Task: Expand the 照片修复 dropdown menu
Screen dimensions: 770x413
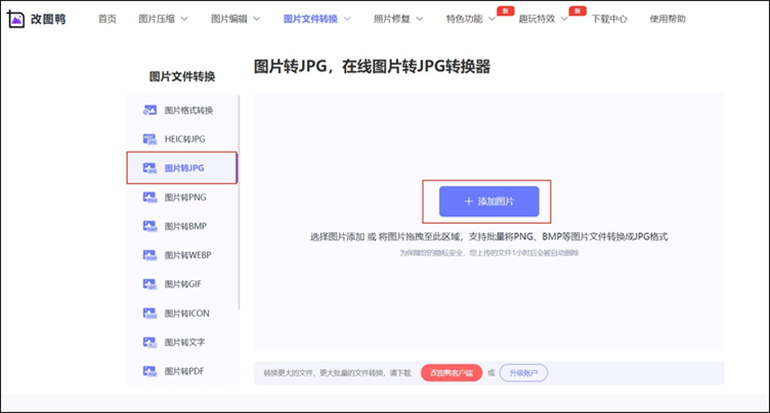Action: point(398,19)
